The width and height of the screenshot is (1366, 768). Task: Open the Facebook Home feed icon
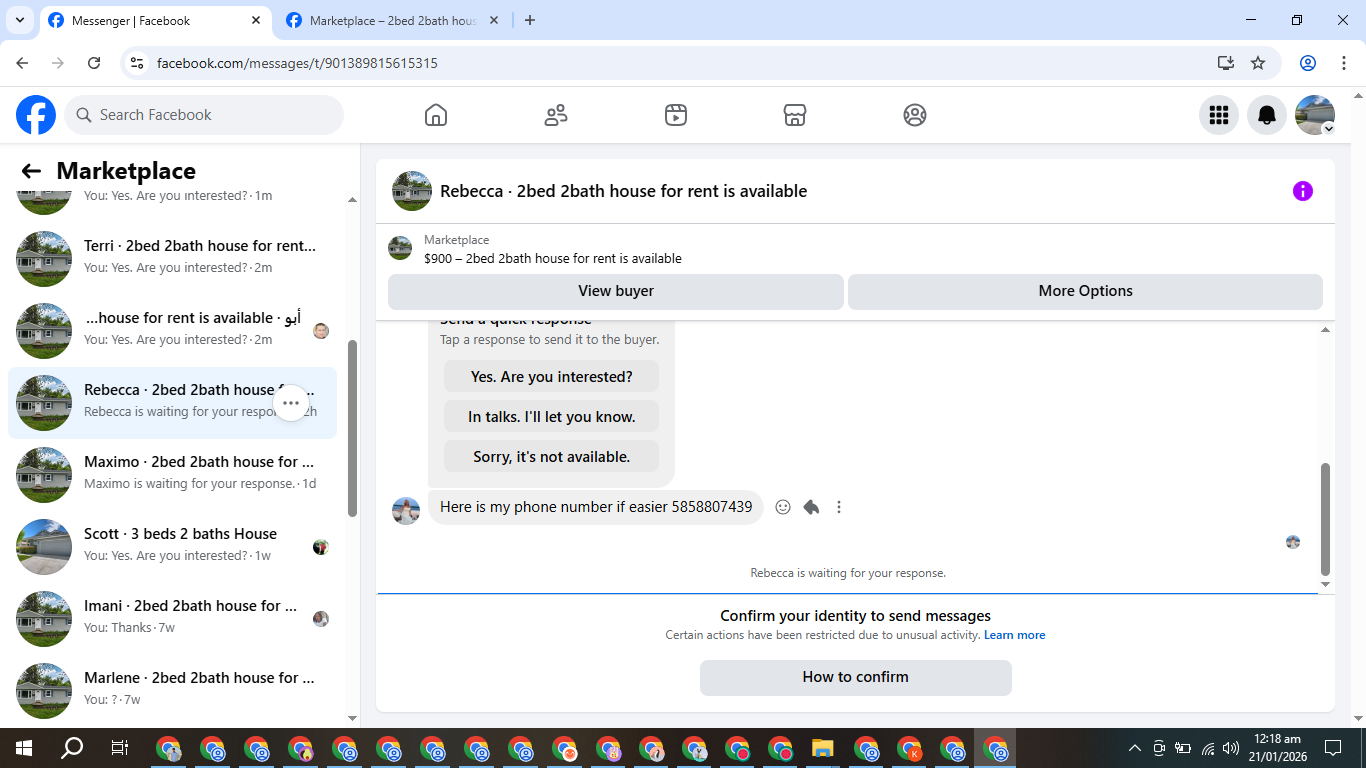pos(436,115)
